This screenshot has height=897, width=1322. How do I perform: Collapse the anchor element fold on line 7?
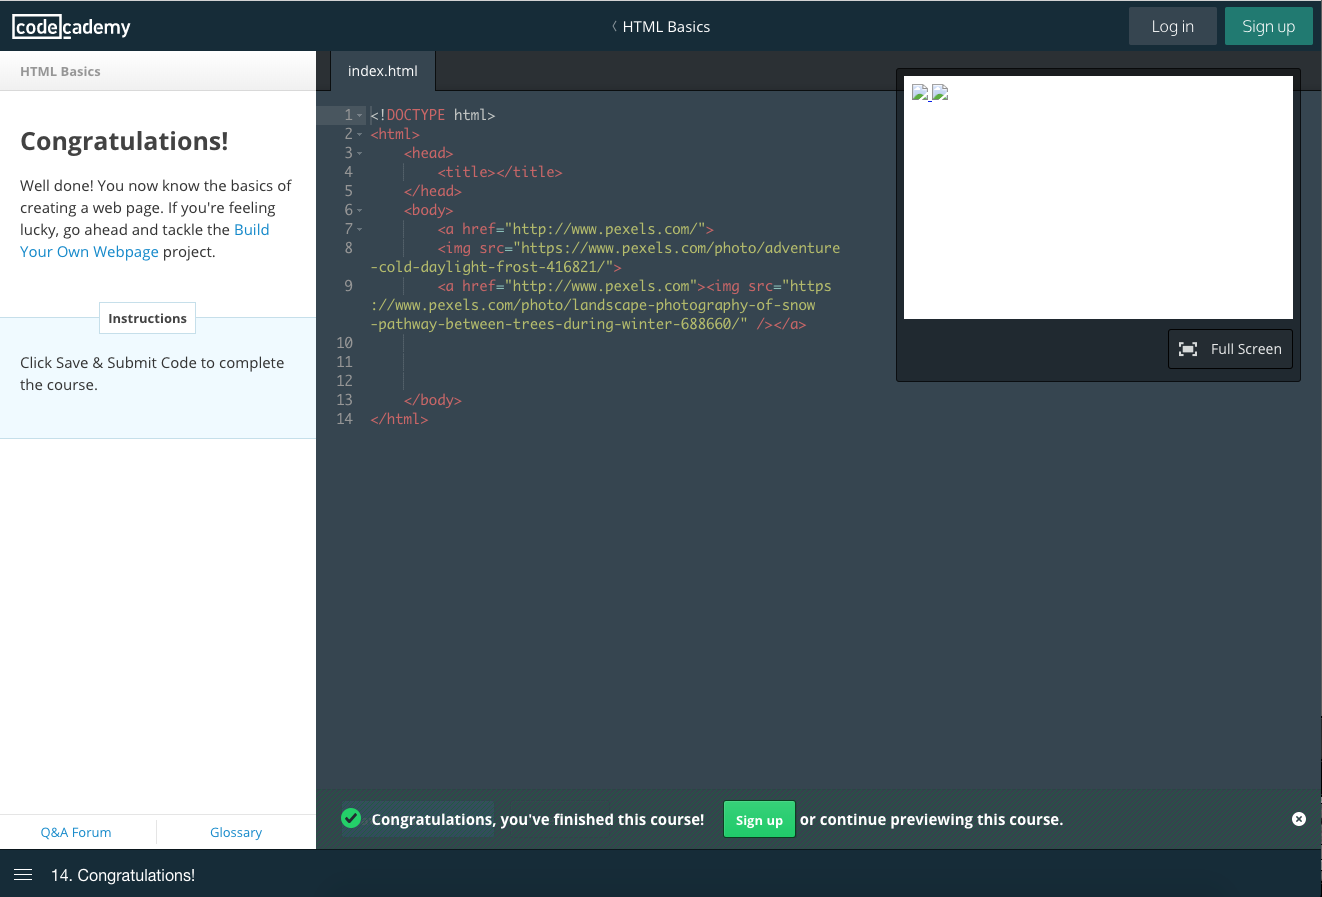359,228
